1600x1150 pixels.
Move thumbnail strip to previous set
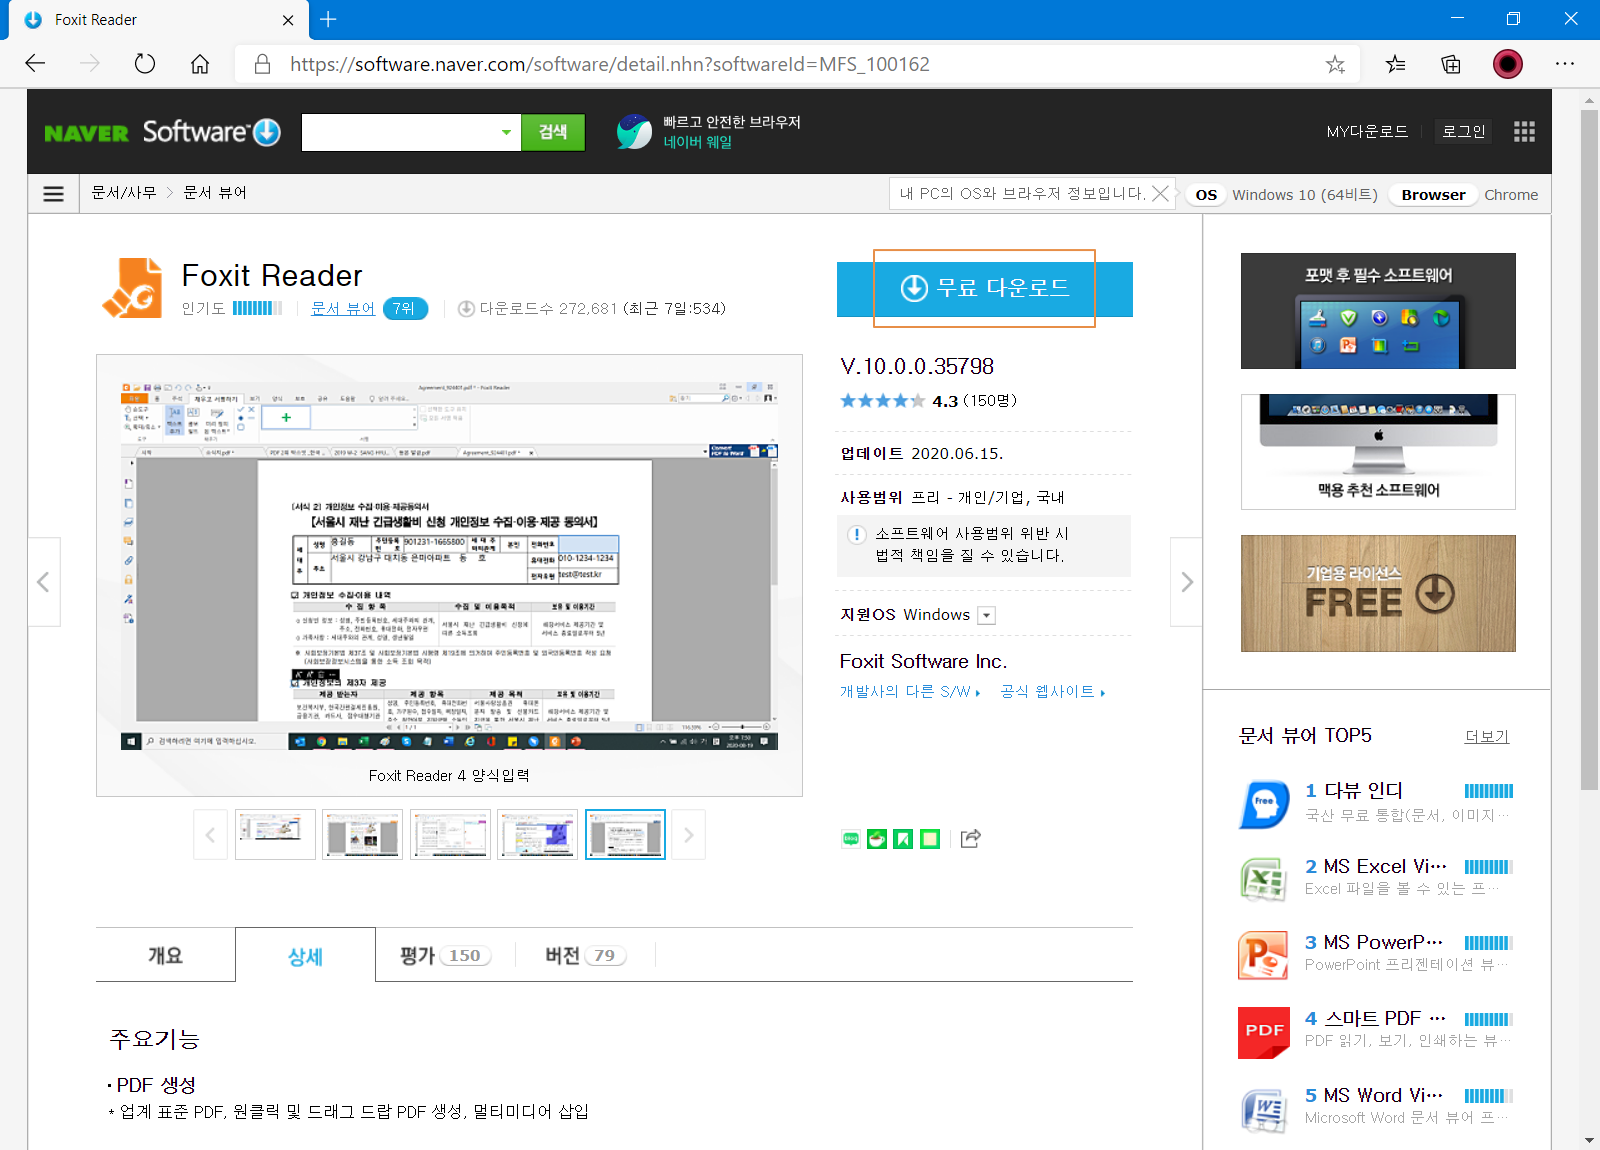click(x=210, y=835)
